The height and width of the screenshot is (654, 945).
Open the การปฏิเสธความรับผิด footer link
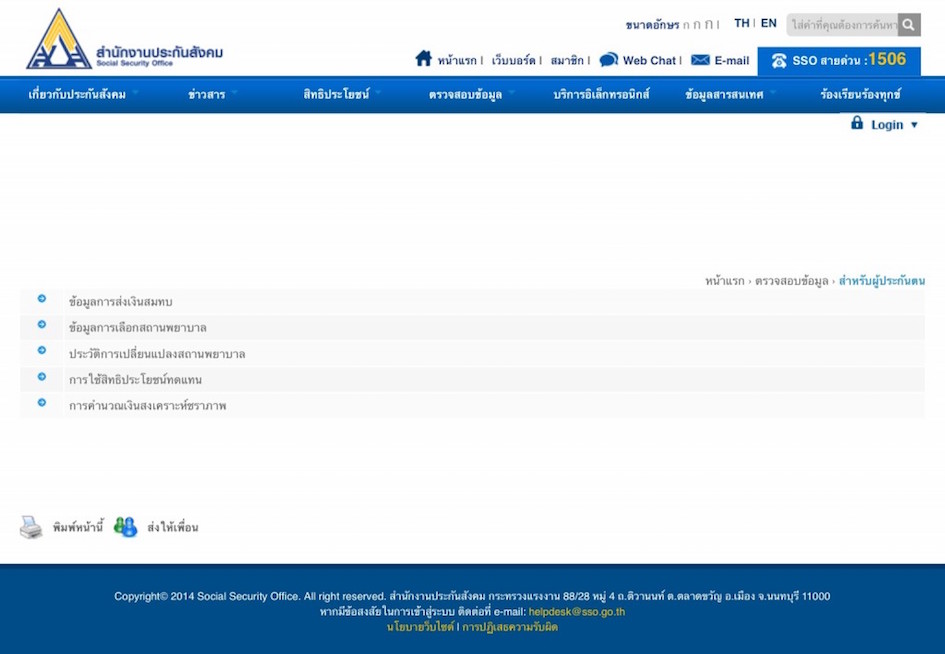[510, 627]
